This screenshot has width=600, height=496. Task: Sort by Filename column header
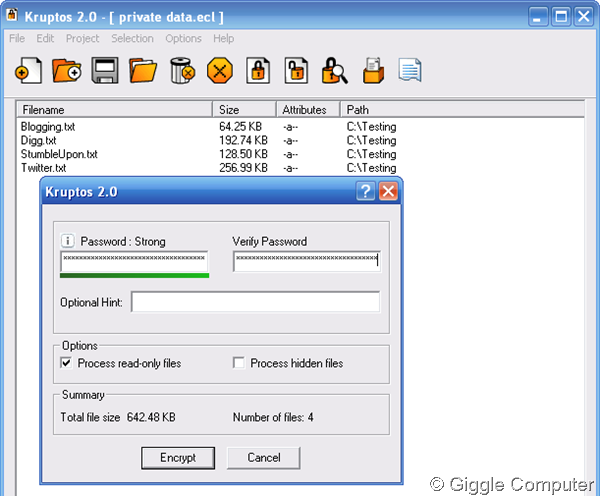pos(114,109)
